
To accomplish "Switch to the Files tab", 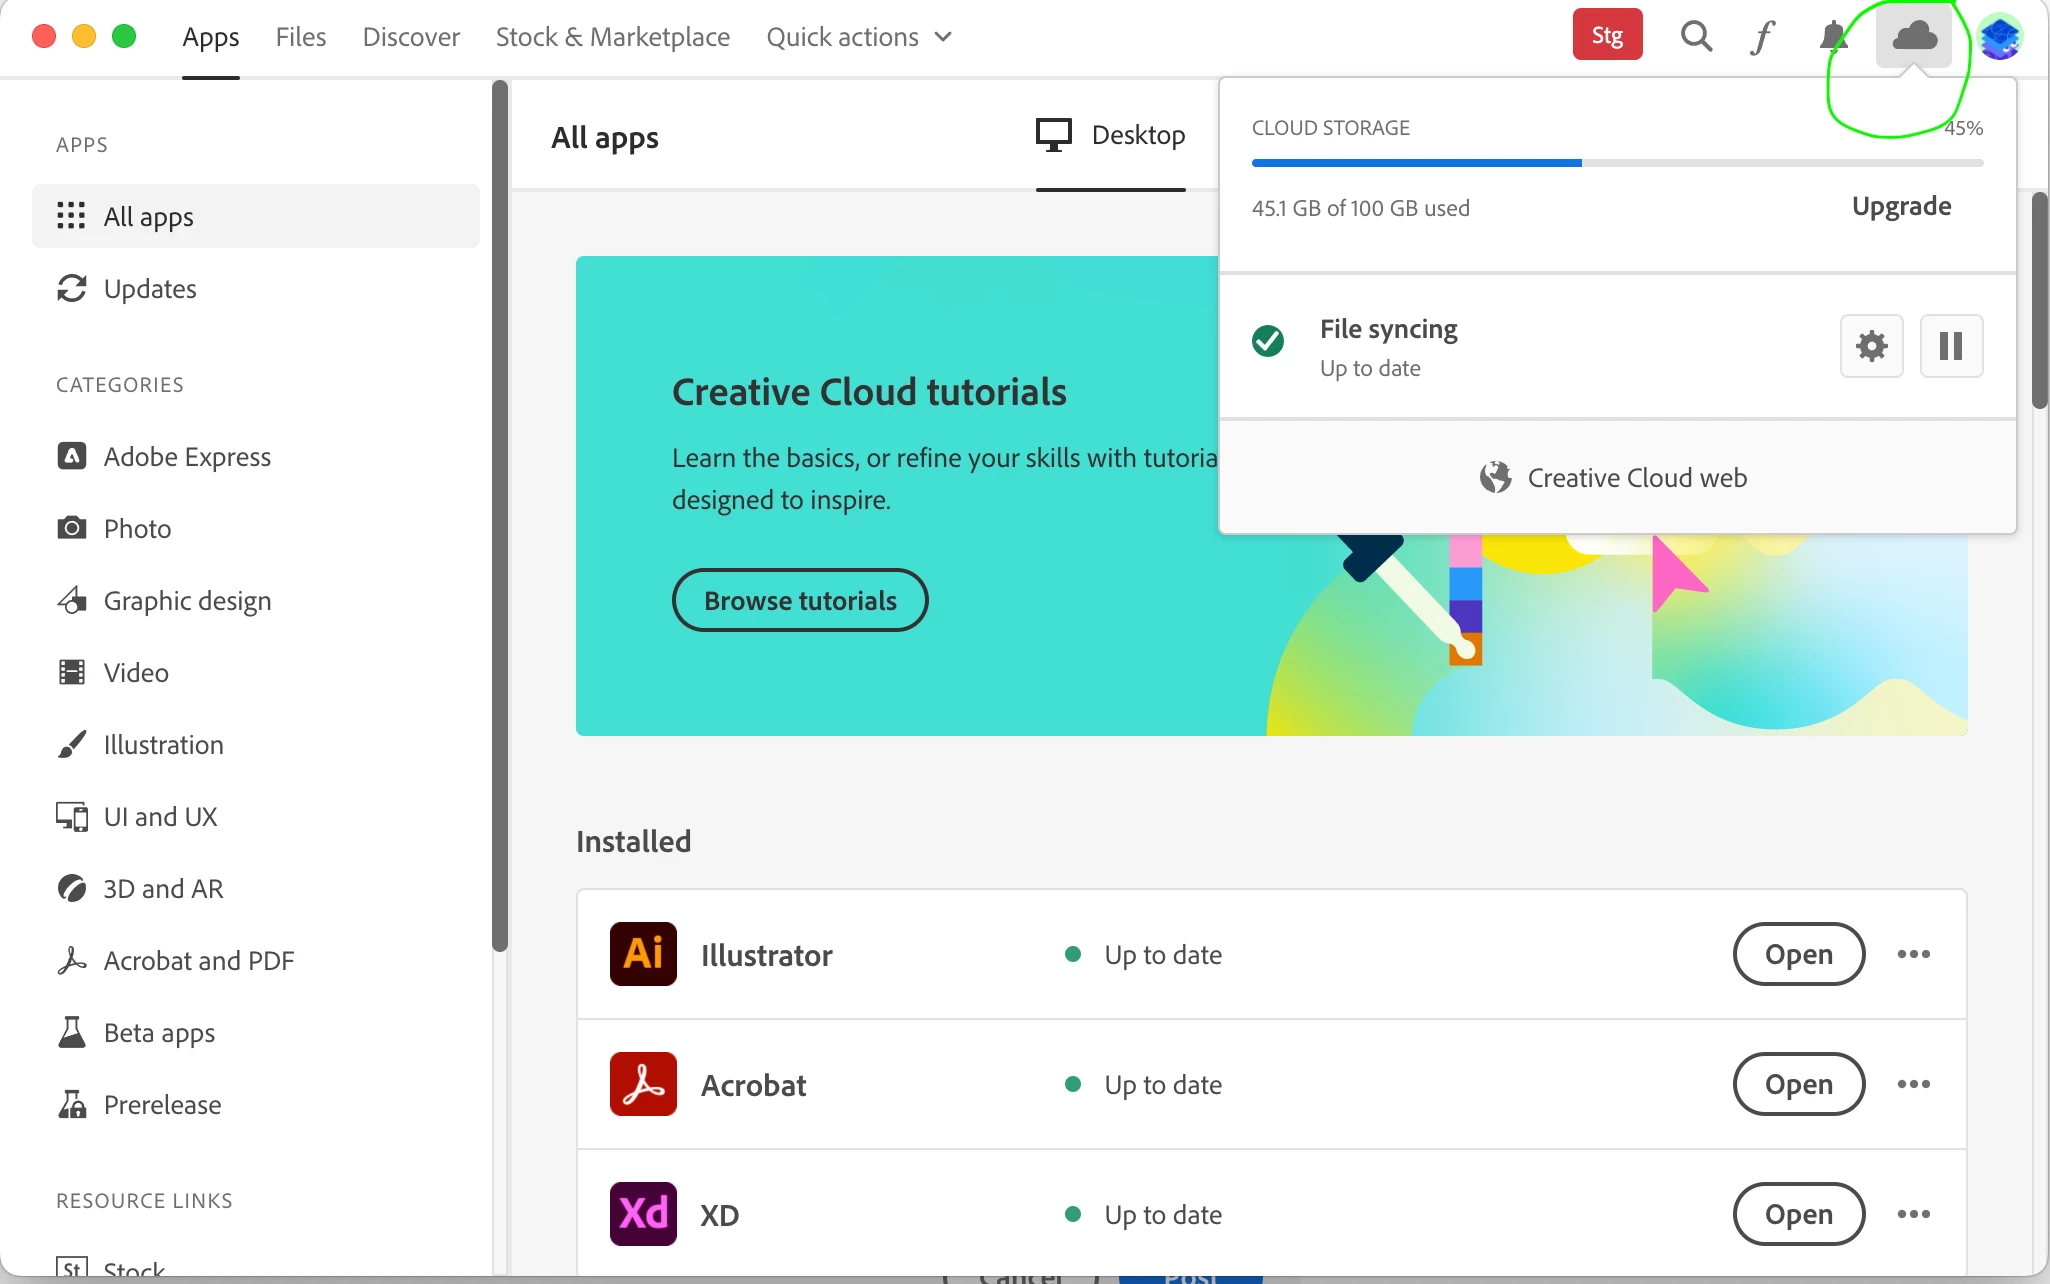I will (300, 37).
